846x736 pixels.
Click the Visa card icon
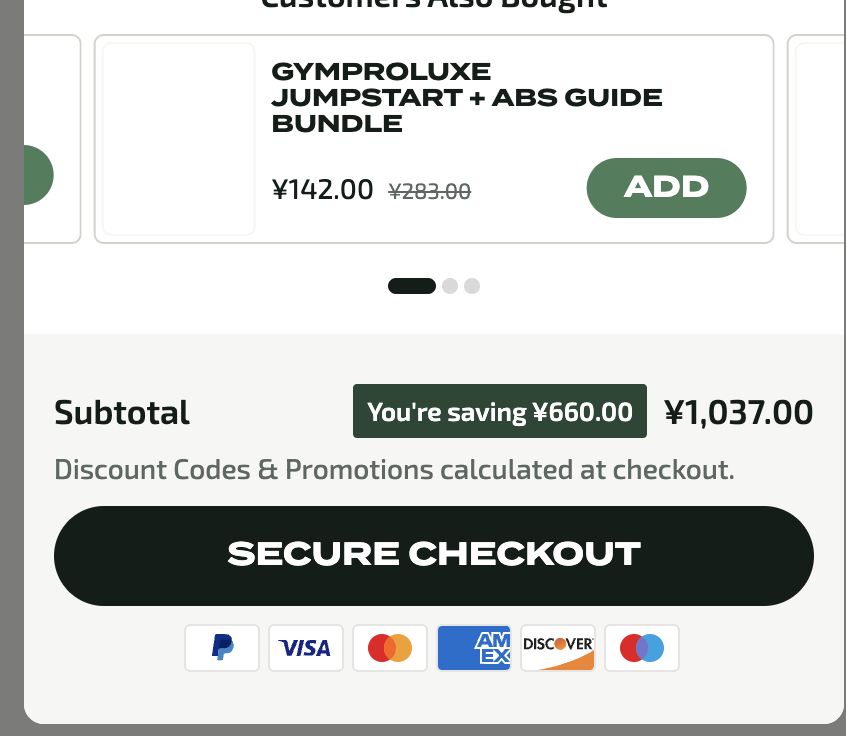pos(306,648)
